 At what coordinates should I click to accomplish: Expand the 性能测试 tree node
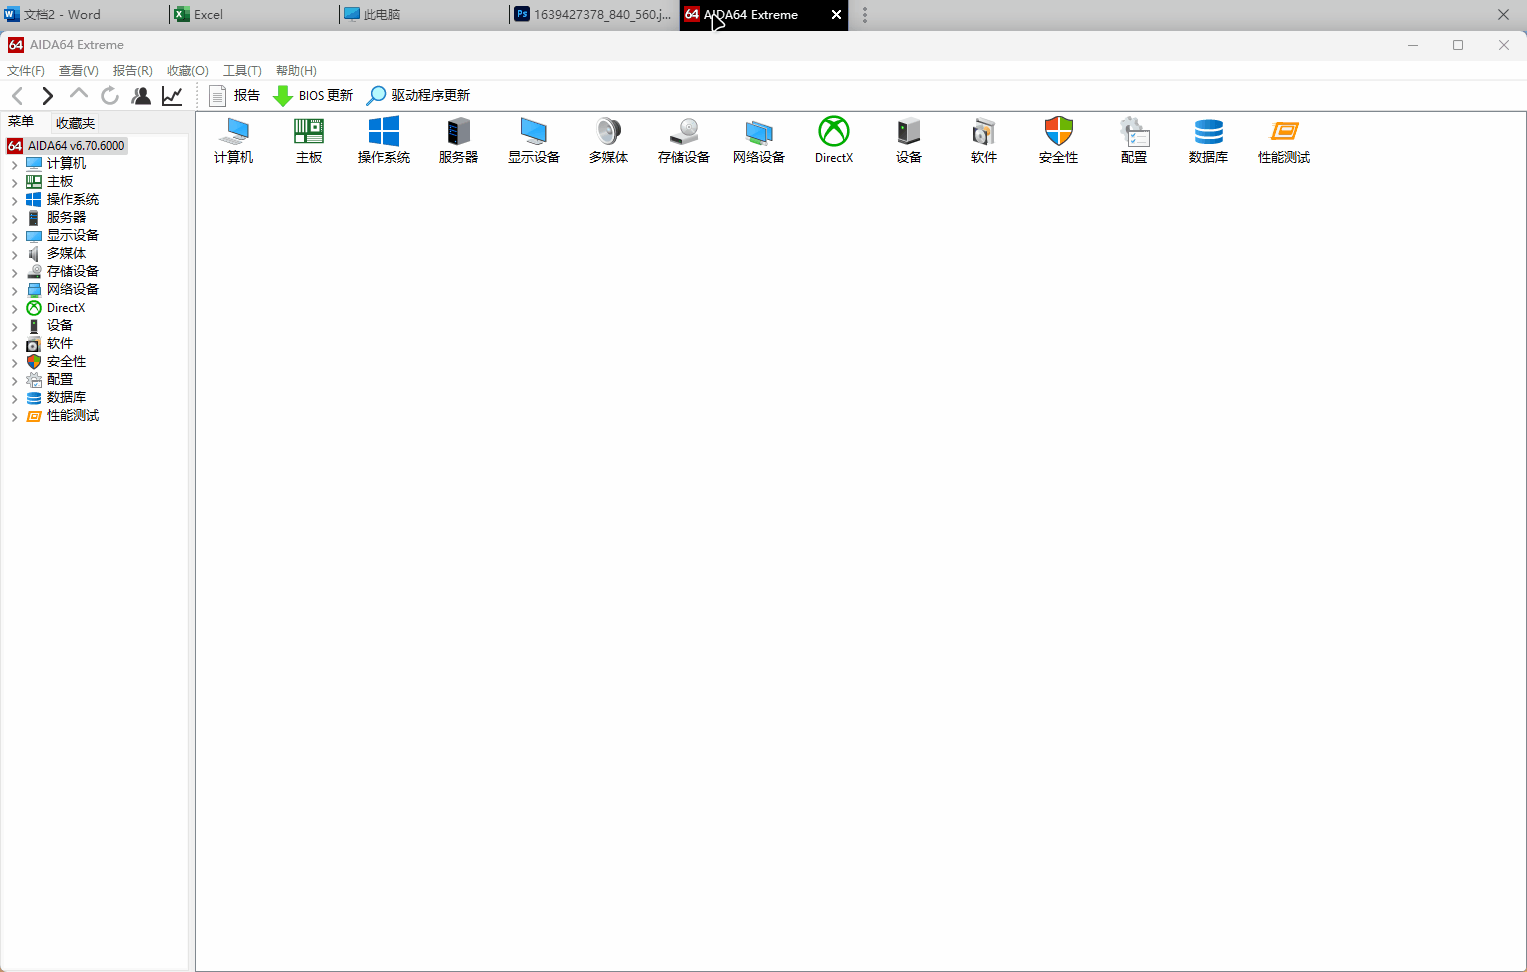(14, 416)
